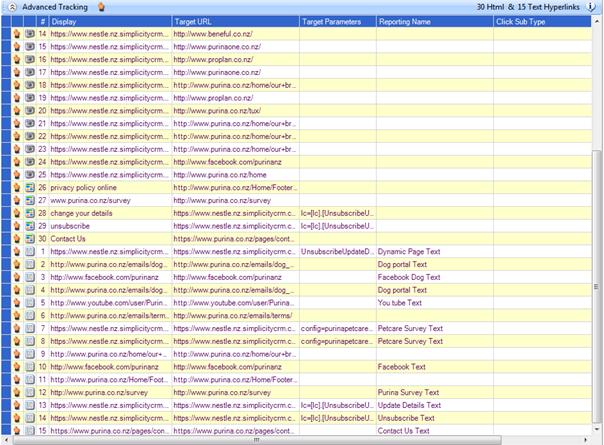Click image link icon of HTML row 15

pos(30,47)
